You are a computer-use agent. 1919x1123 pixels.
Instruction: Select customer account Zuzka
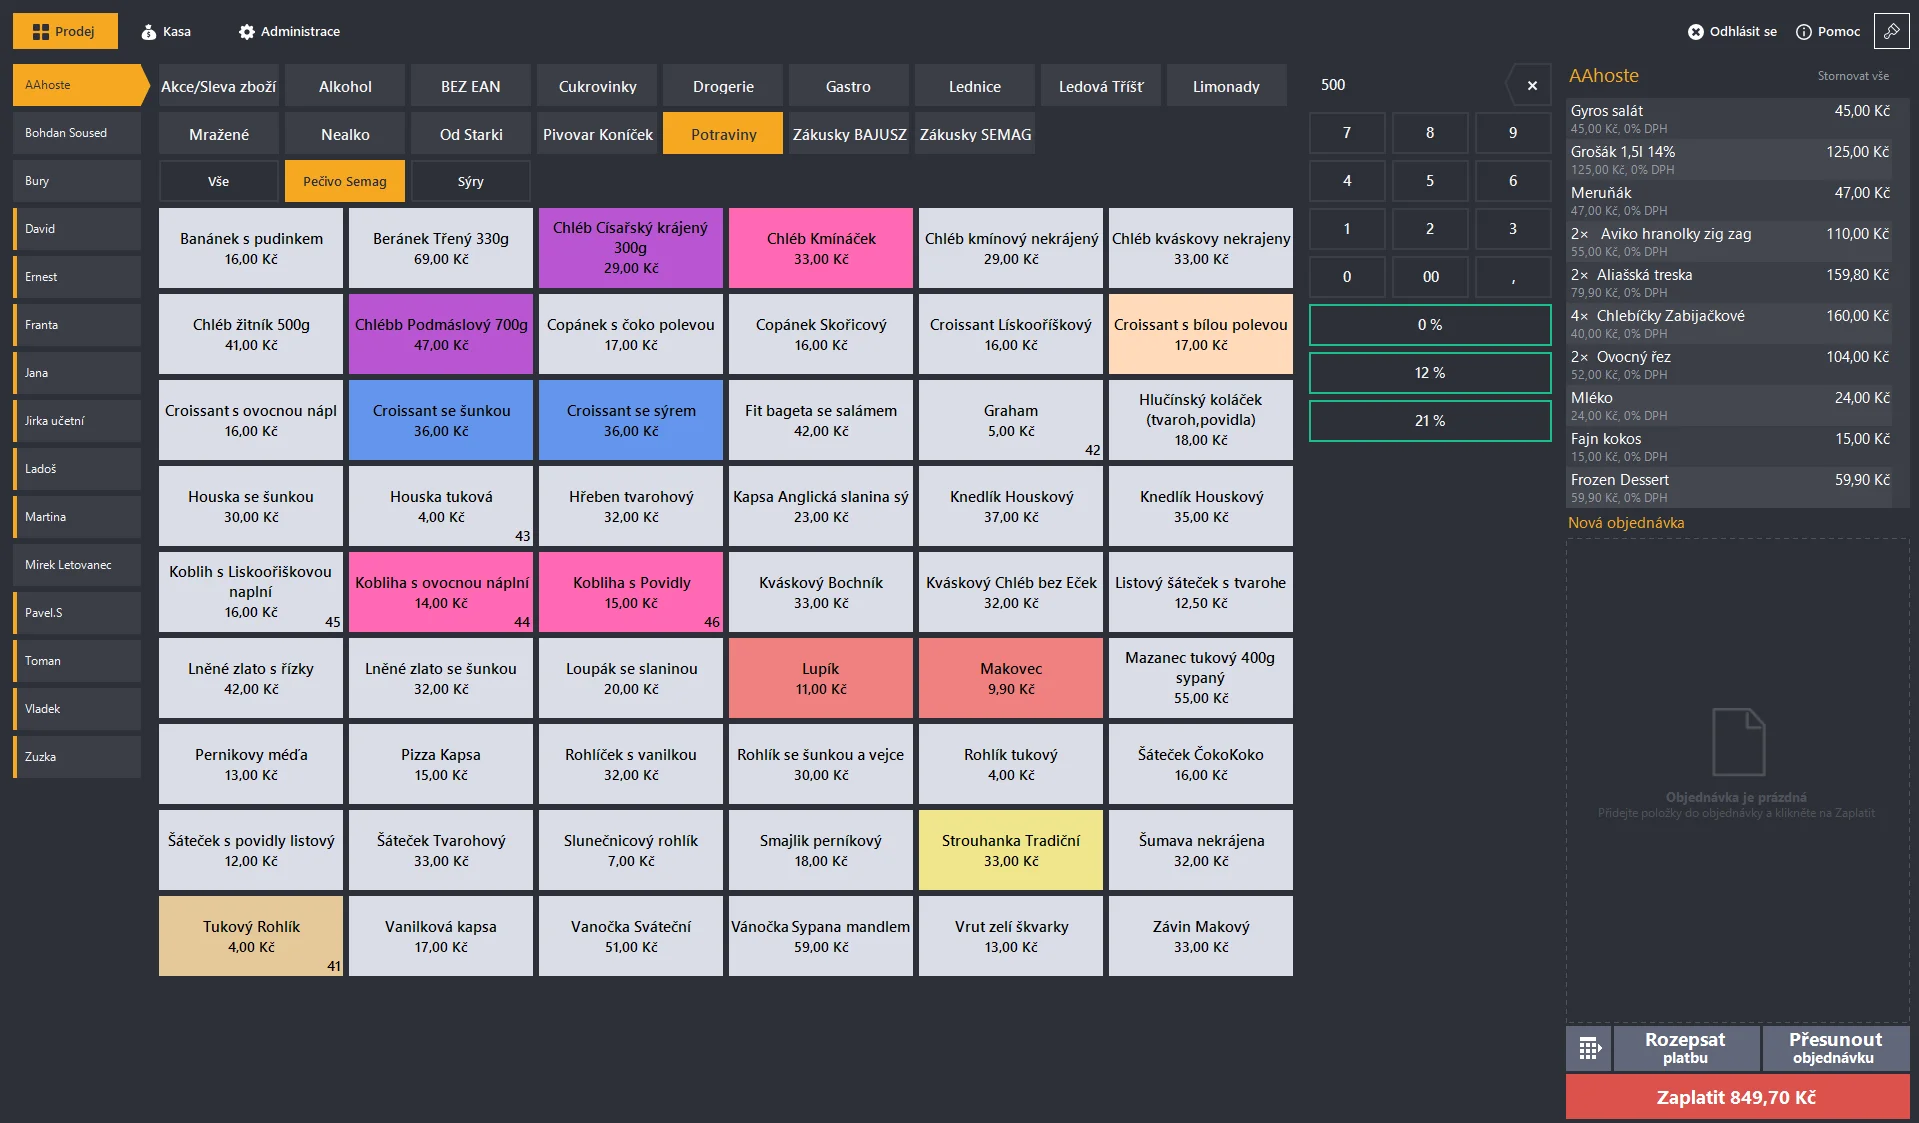[77, 757]
